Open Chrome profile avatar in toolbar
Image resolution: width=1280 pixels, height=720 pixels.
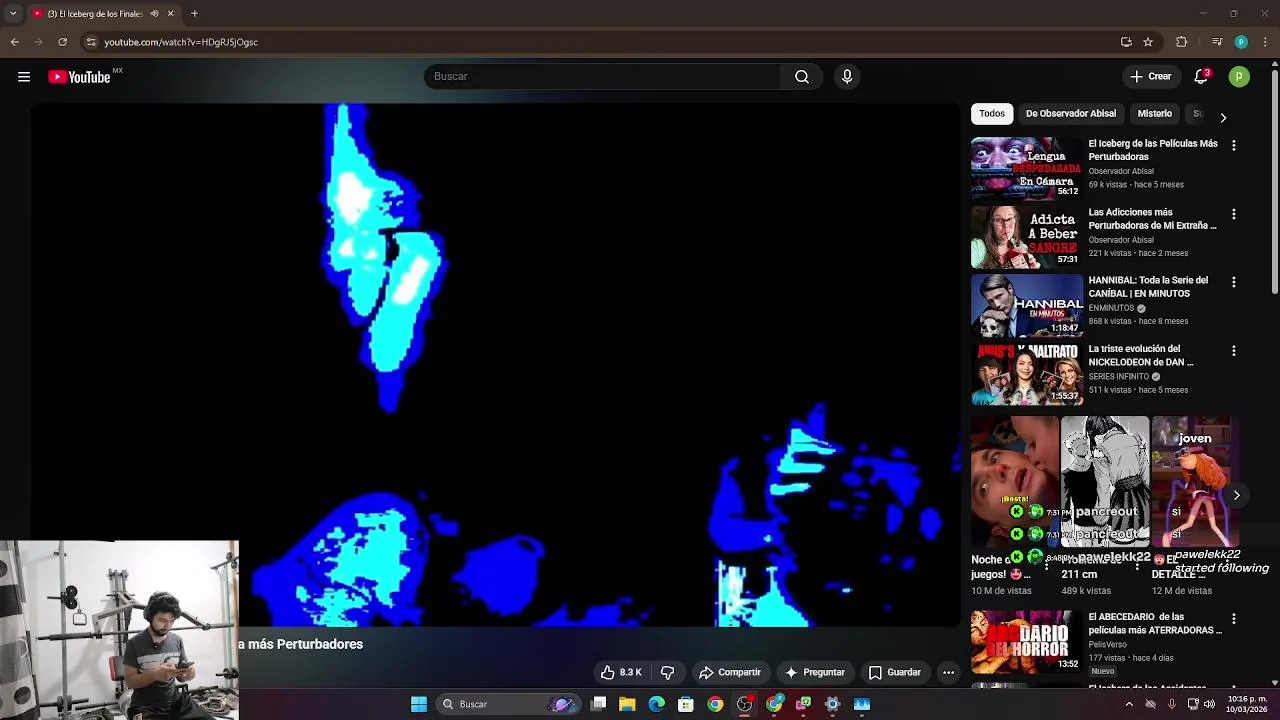(x=1241, y=42)
